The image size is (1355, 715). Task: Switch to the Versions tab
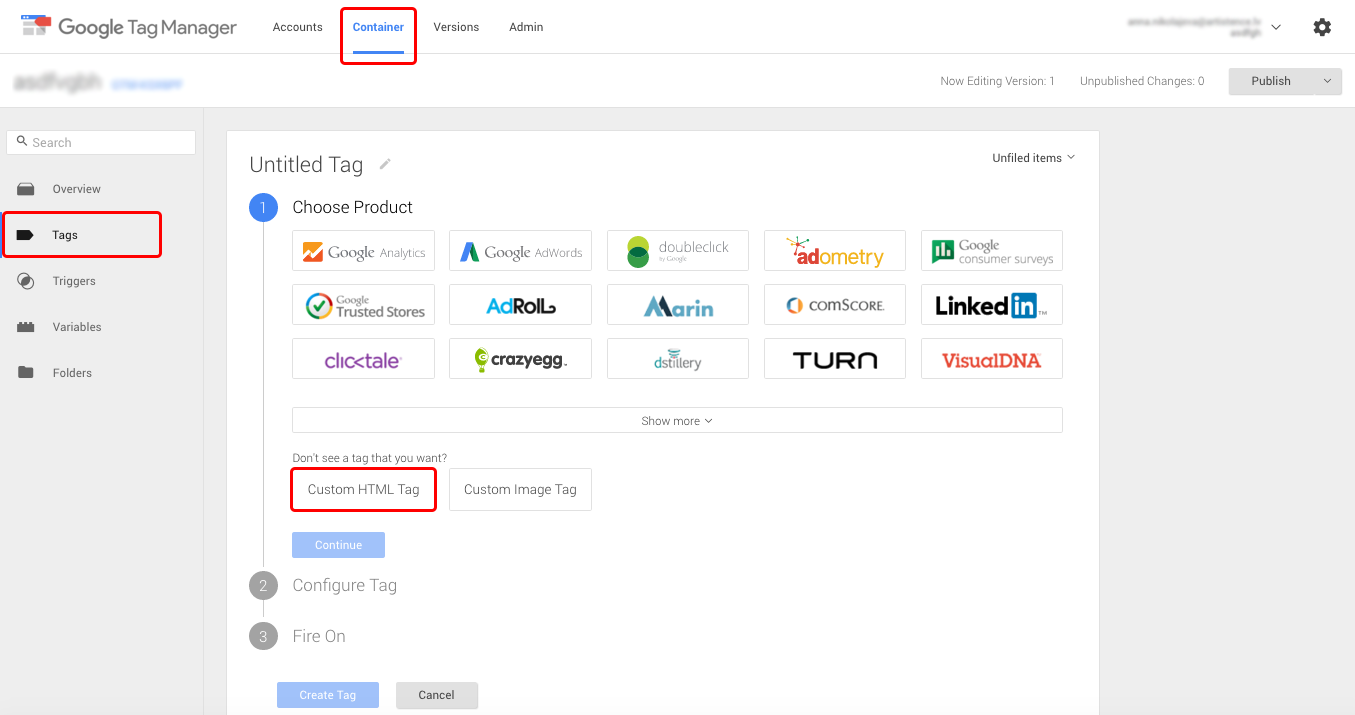click(x=456, y=27)
